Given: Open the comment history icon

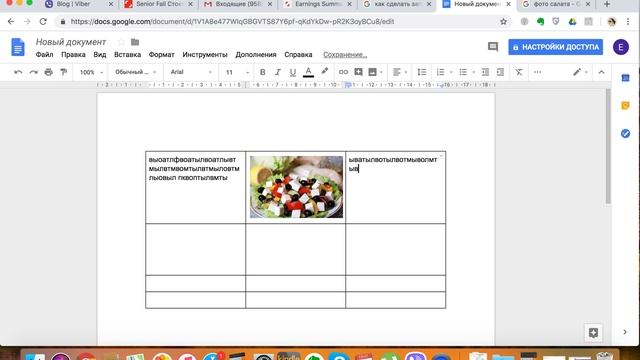Looking at the screenshot, I should (x=493, y=47).
